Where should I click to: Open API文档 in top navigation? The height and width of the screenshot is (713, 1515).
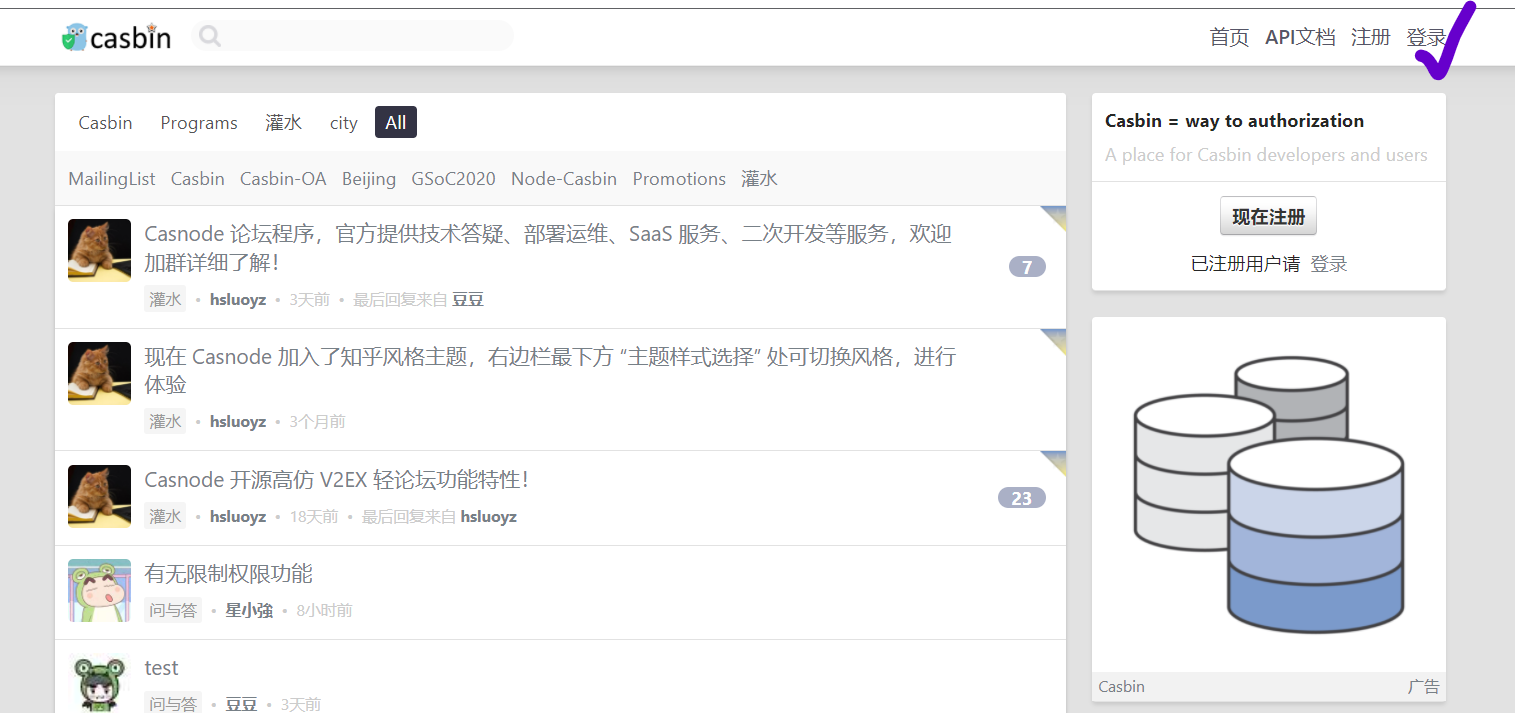pyautogui.click(x=1299, y=37)
